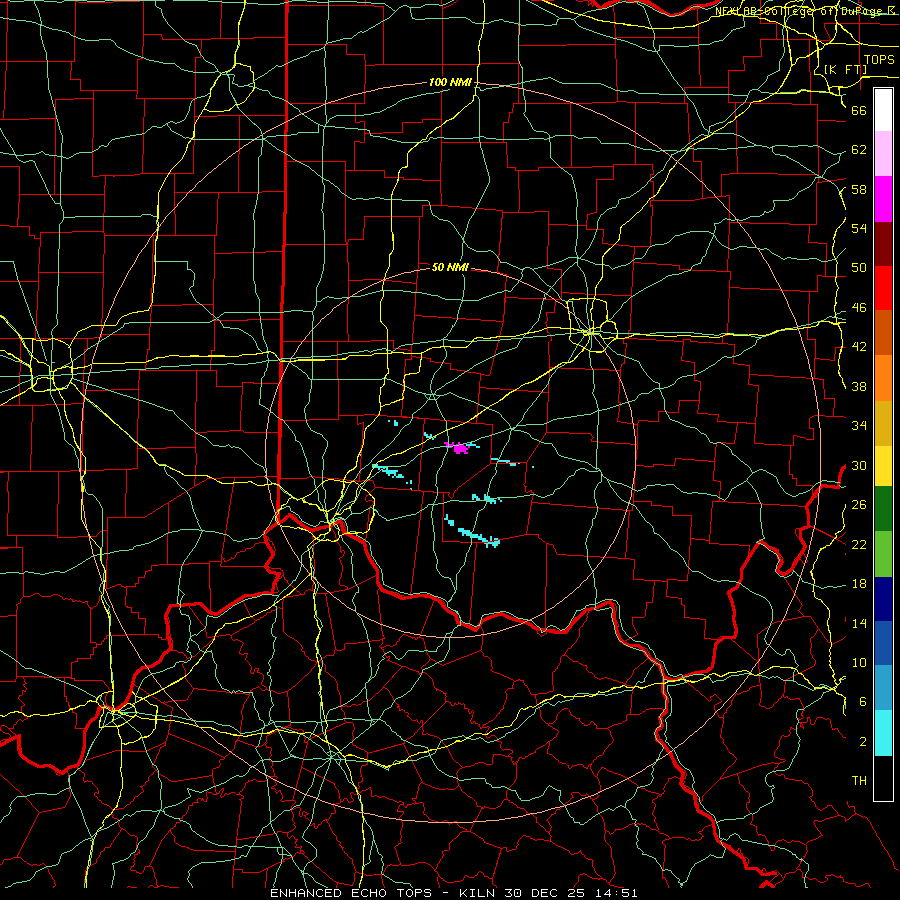
Task: Select the dark orange legend swatch
Action: 883,333
